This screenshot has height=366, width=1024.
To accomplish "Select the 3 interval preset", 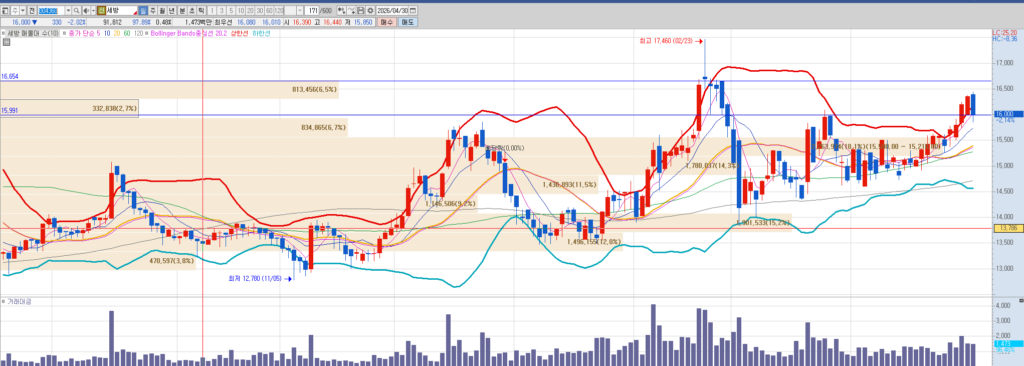I will (221, 11).
